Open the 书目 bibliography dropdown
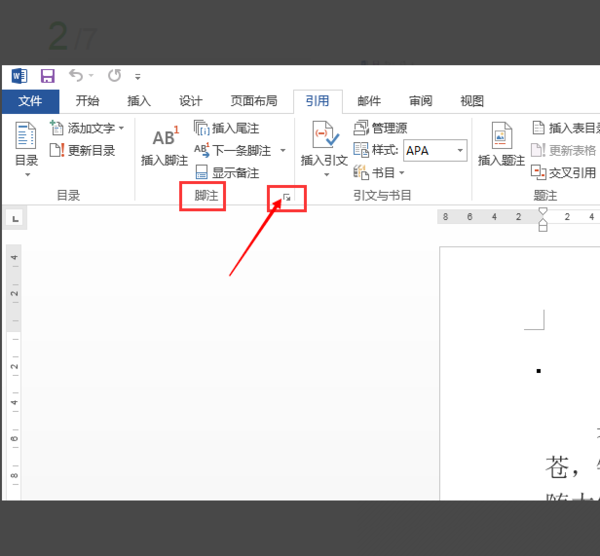Screen dimensions: 600x556 (x=379, y=173)
